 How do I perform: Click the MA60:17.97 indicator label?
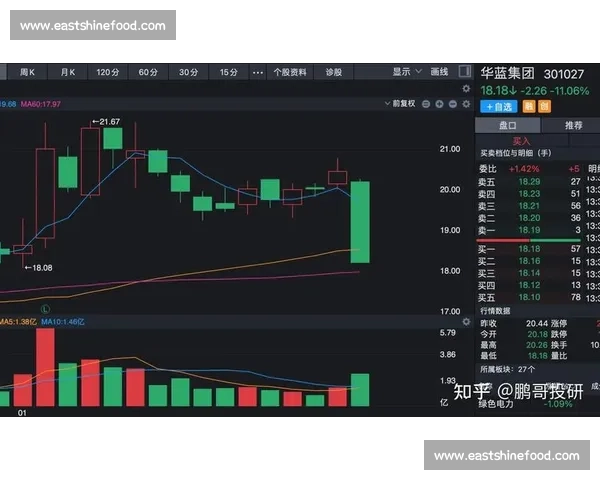point(41,104)
